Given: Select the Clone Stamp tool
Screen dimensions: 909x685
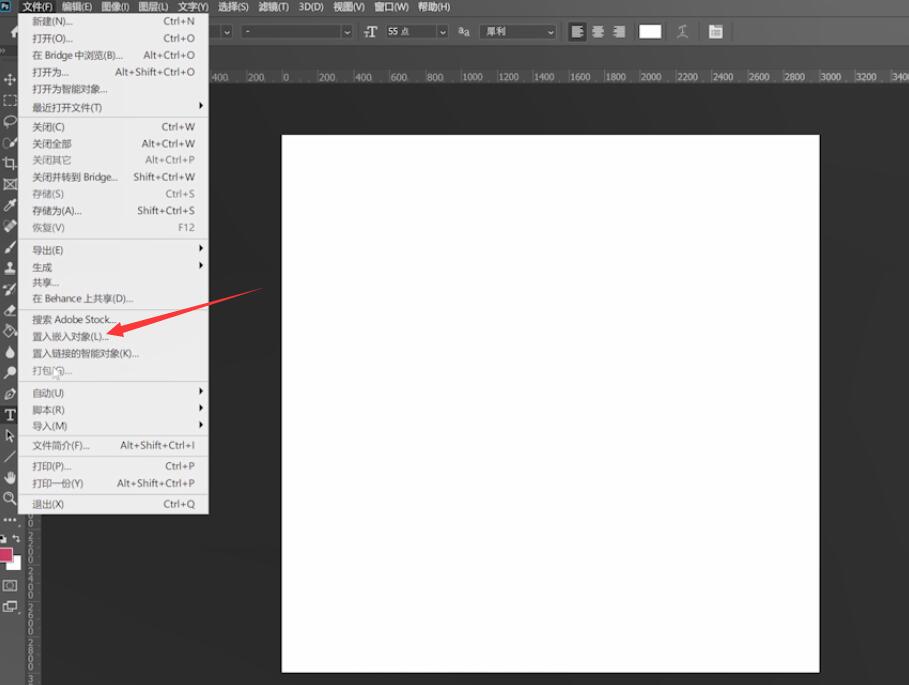Looking at the screenshot, I should (x=10, y=268).
